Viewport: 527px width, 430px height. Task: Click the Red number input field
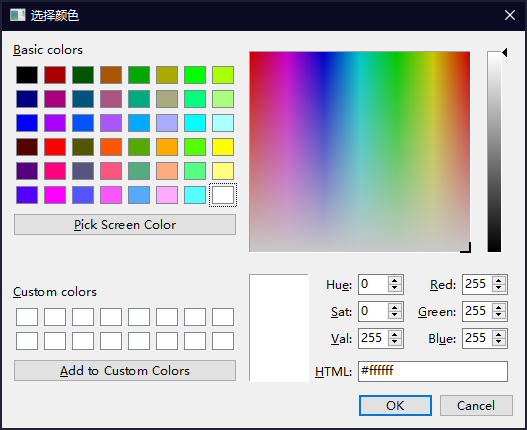tap(477, 284)
